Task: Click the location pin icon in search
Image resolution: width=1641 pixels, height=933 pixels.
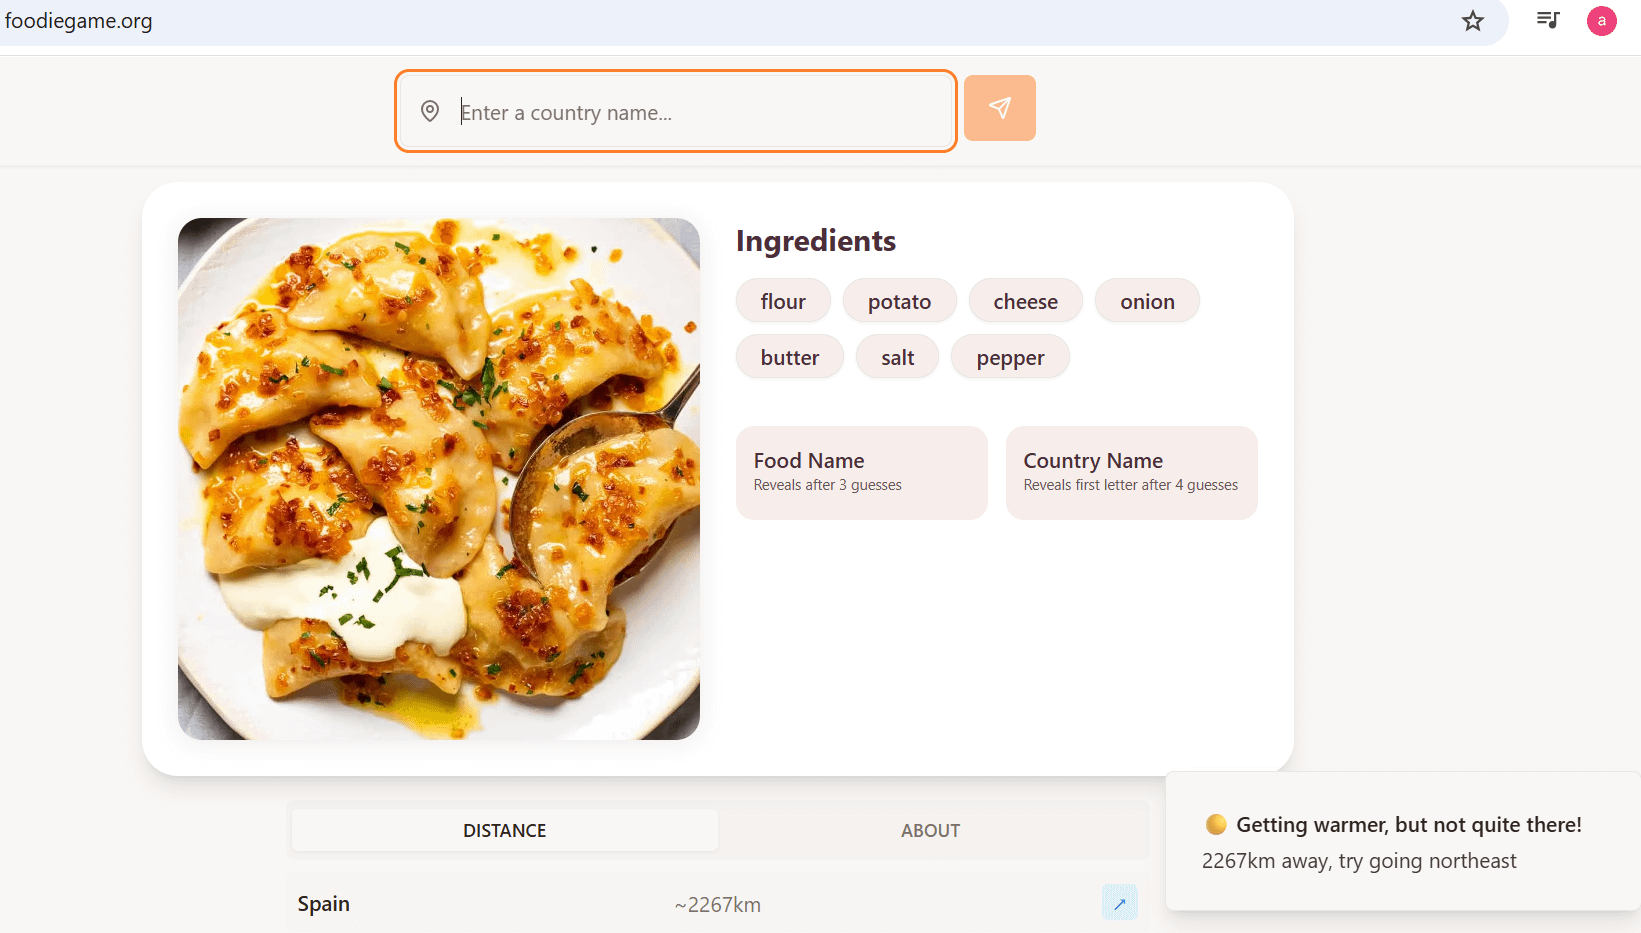Action: pos(430,111)
